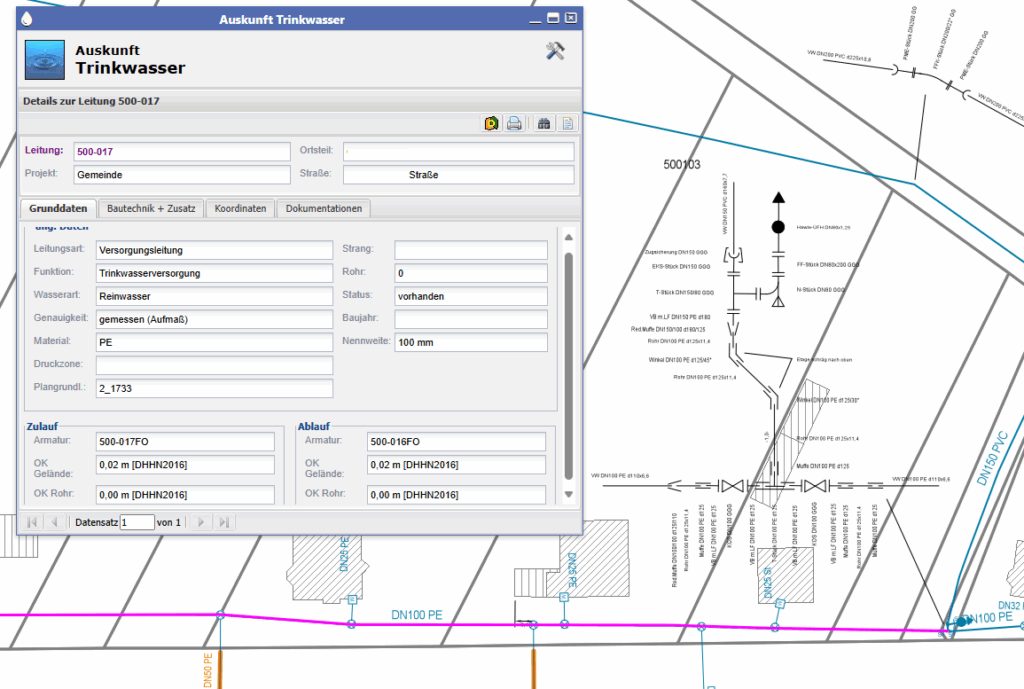1024x689 pixels.
Task: Click the Leitungsart field Versorgungsleitung
Action: 214,250
